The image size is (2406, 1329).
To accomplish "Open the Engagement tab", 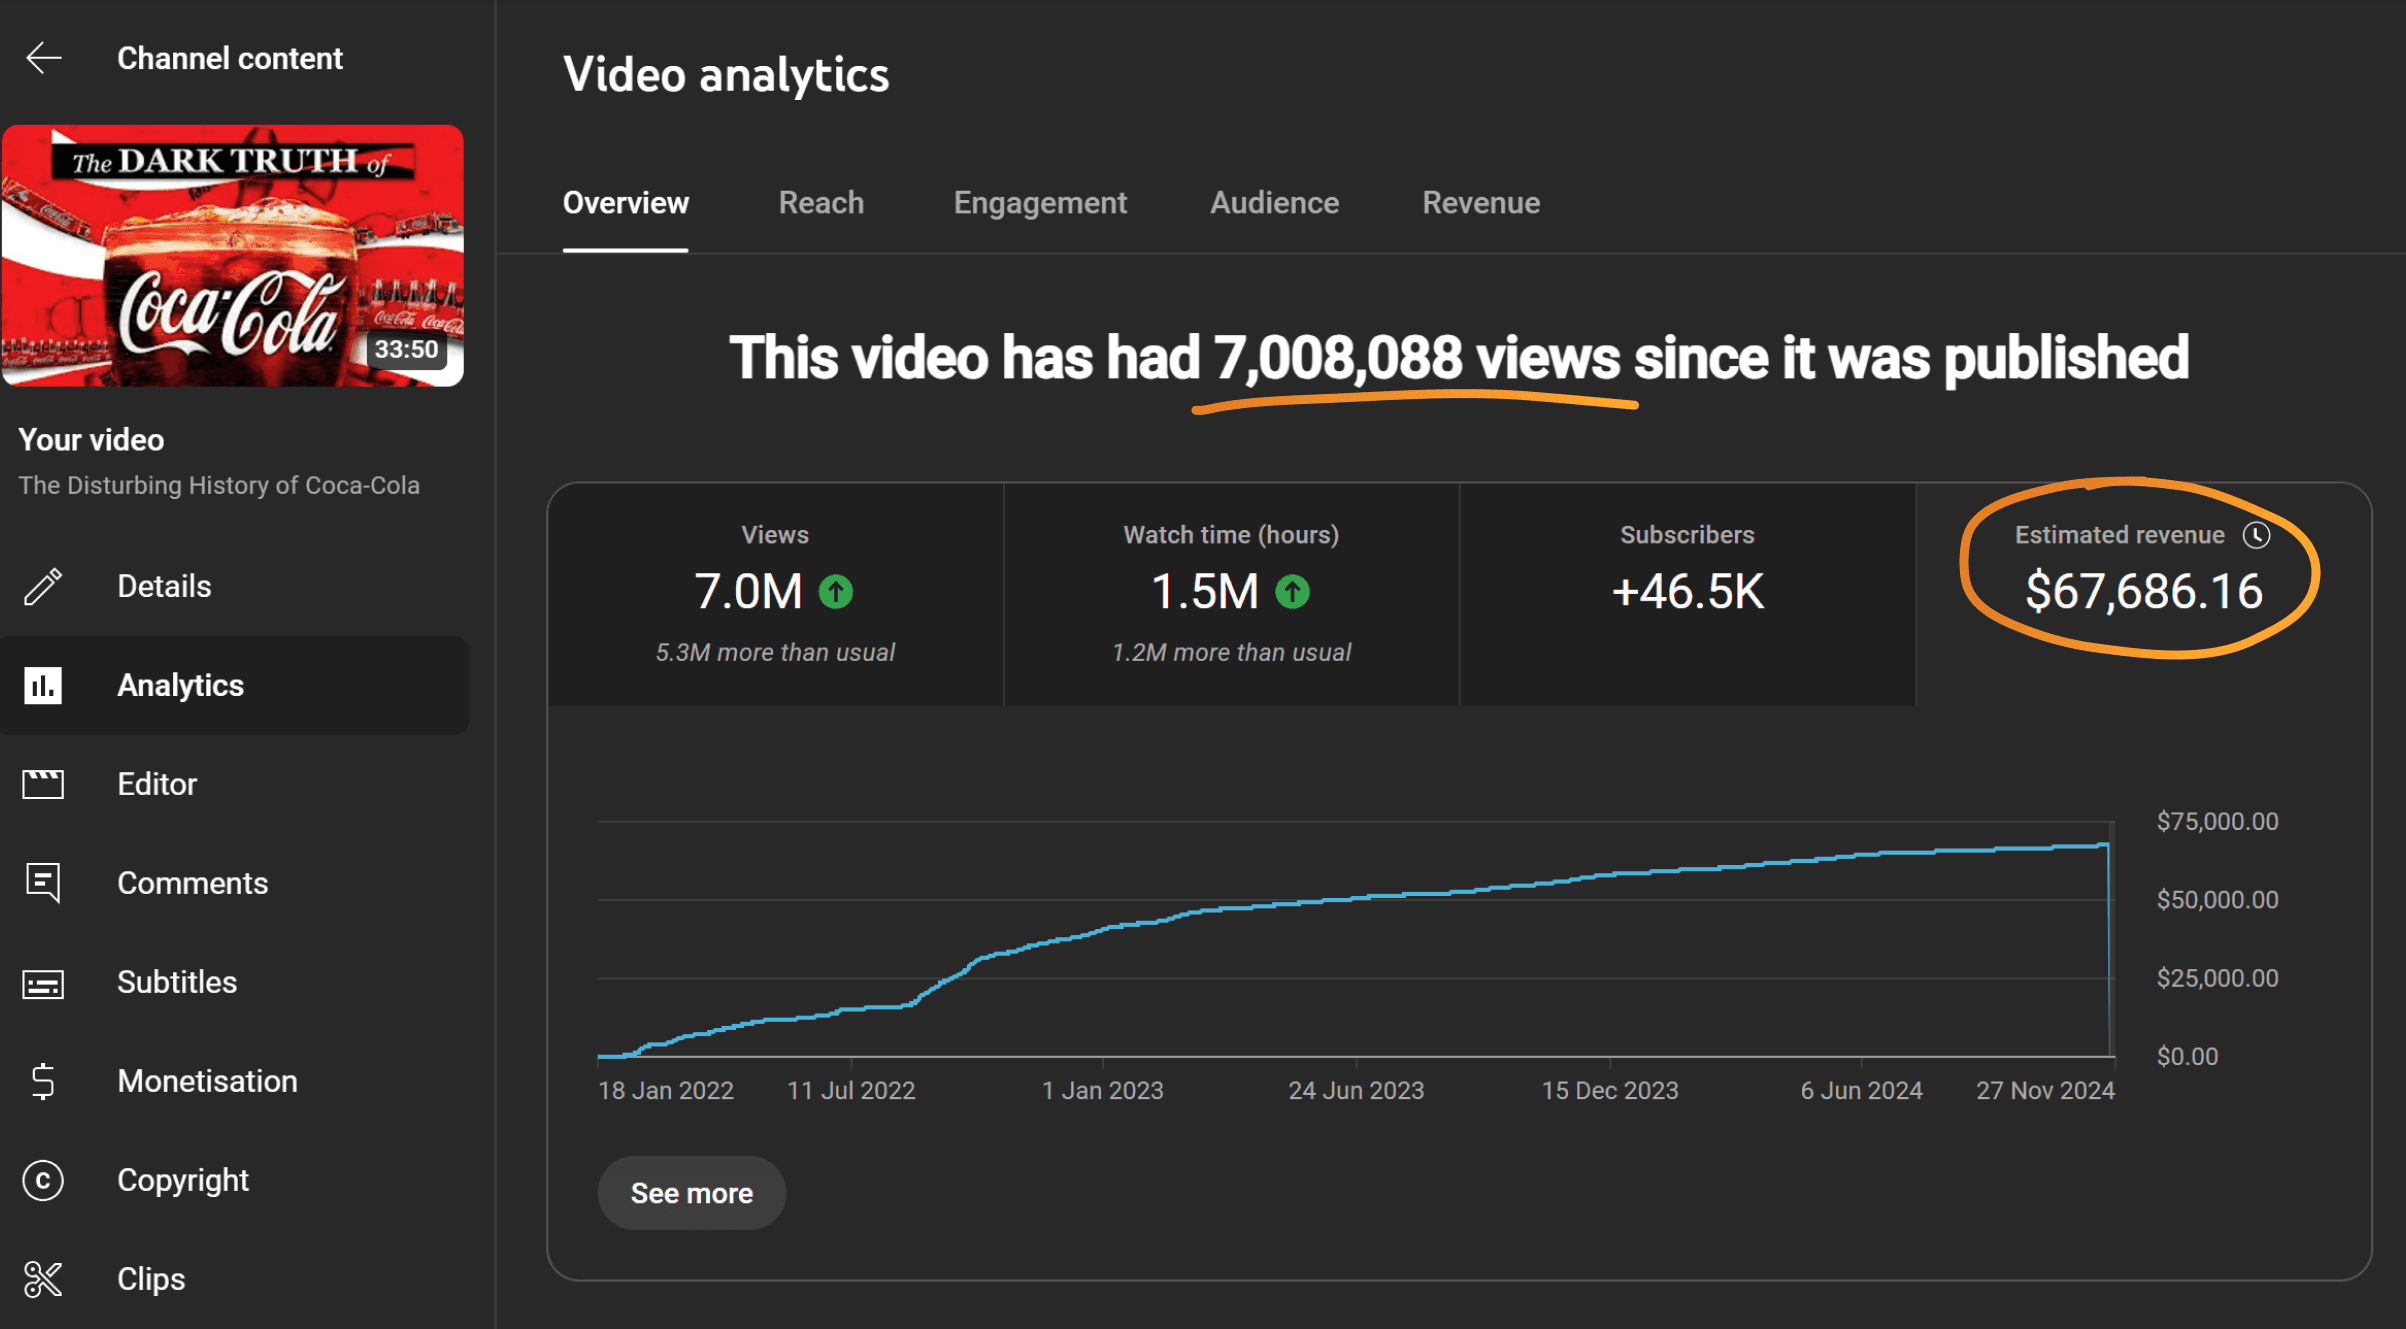I will click(1039, 203).
